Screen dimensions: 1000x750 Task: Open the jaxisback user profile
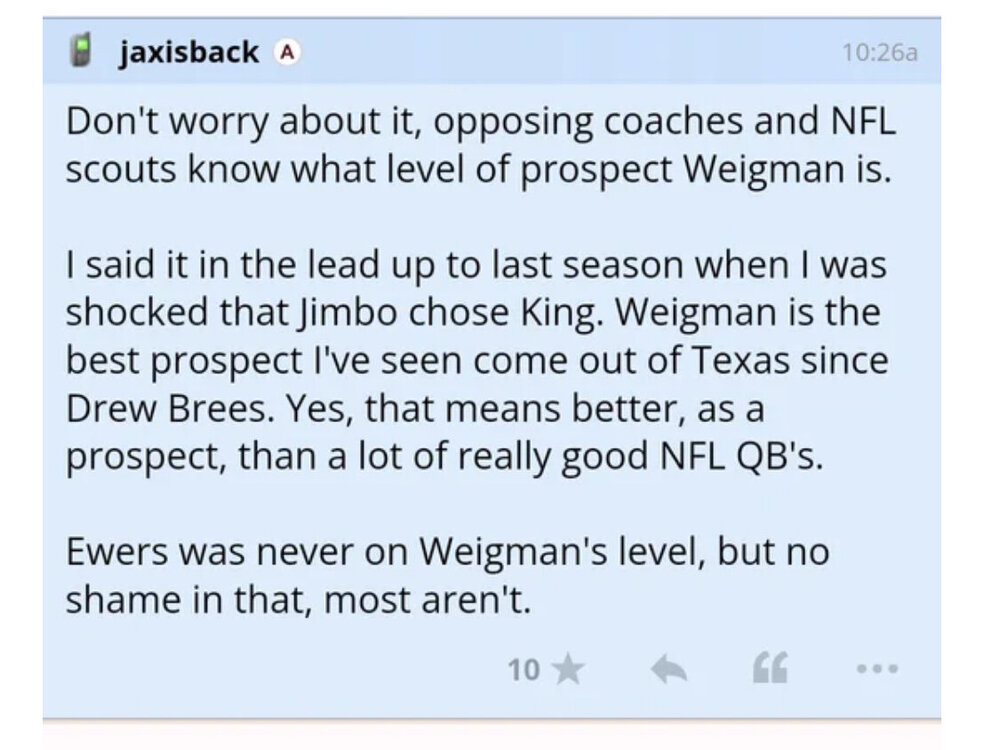pos(189,52)
